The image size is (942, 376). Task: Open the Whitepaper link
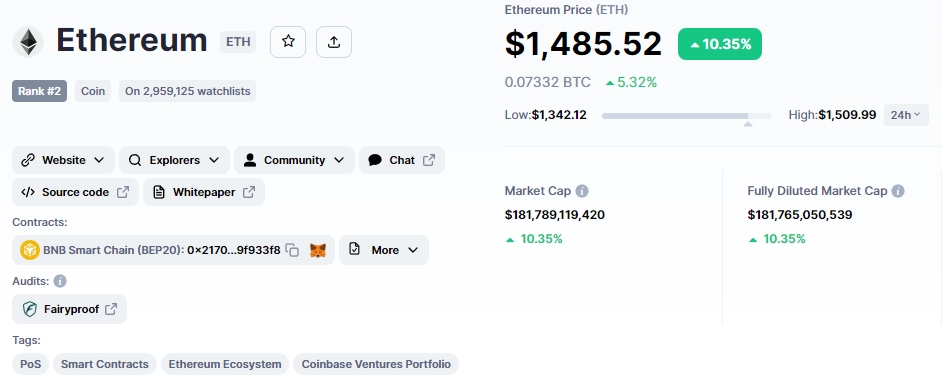pos(204,192)
